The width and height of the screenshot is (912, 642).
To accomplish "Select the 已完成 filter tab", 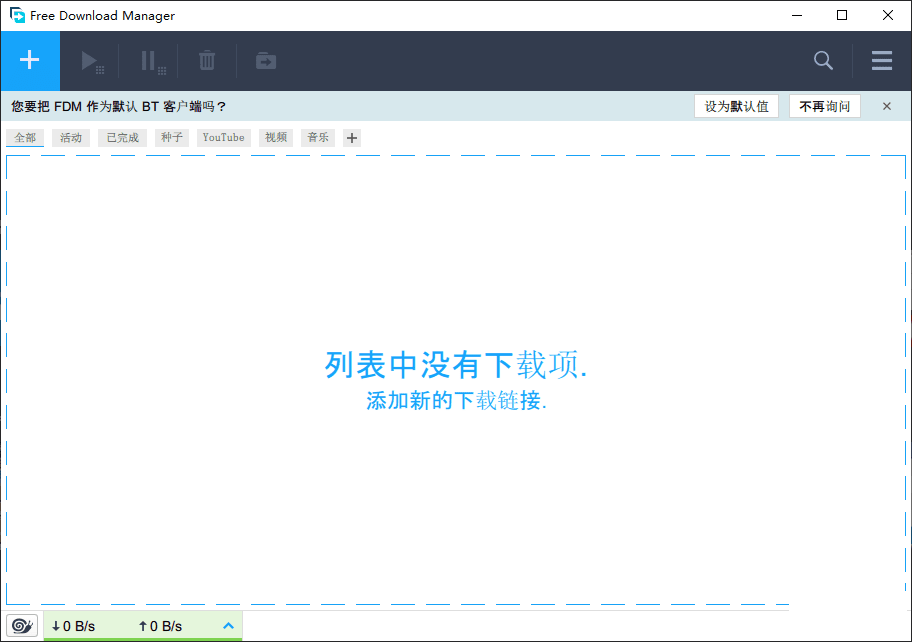I will pos(122,138).
